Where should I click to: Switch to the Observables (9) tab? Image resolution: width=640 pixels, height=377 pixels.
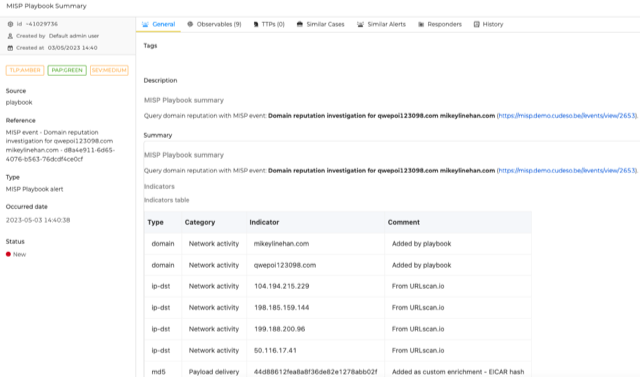[x=214, y=24]
